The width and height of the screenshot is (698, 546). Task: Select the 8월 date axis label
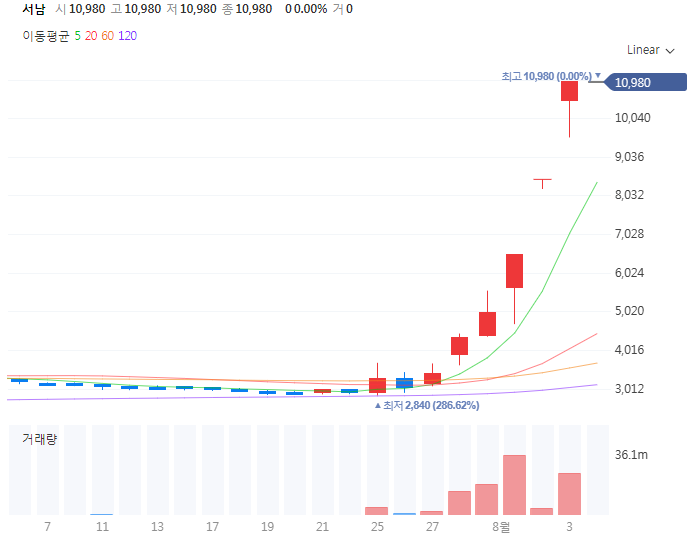[x=501, y=527]
